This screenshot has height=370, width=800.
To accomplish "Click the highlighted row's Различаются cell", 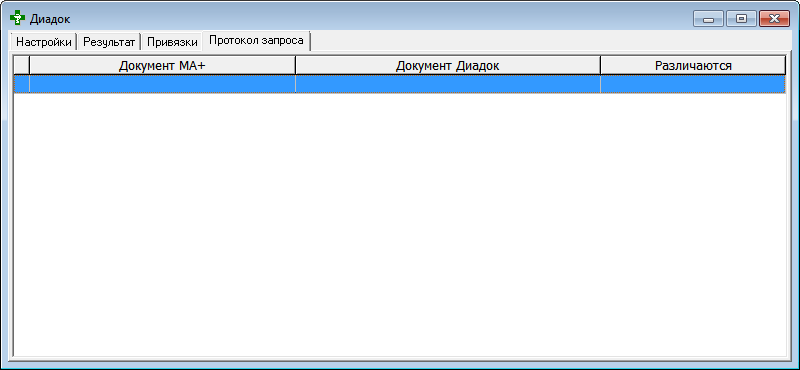I will pos(693,84).
